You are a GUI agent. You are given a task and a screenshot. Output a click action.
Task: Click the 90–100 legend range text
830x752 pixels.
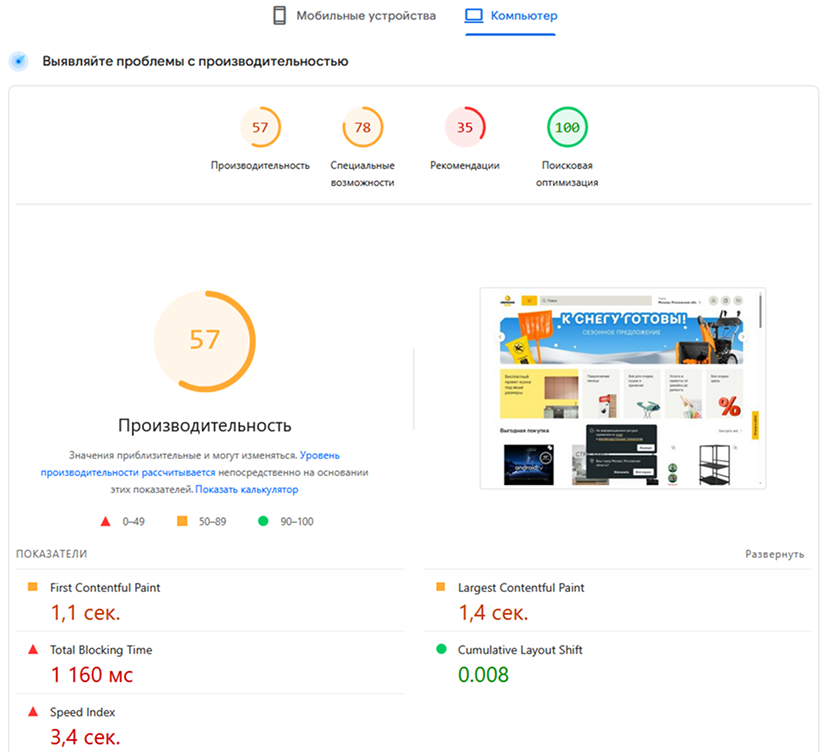[x=297, y=522]
